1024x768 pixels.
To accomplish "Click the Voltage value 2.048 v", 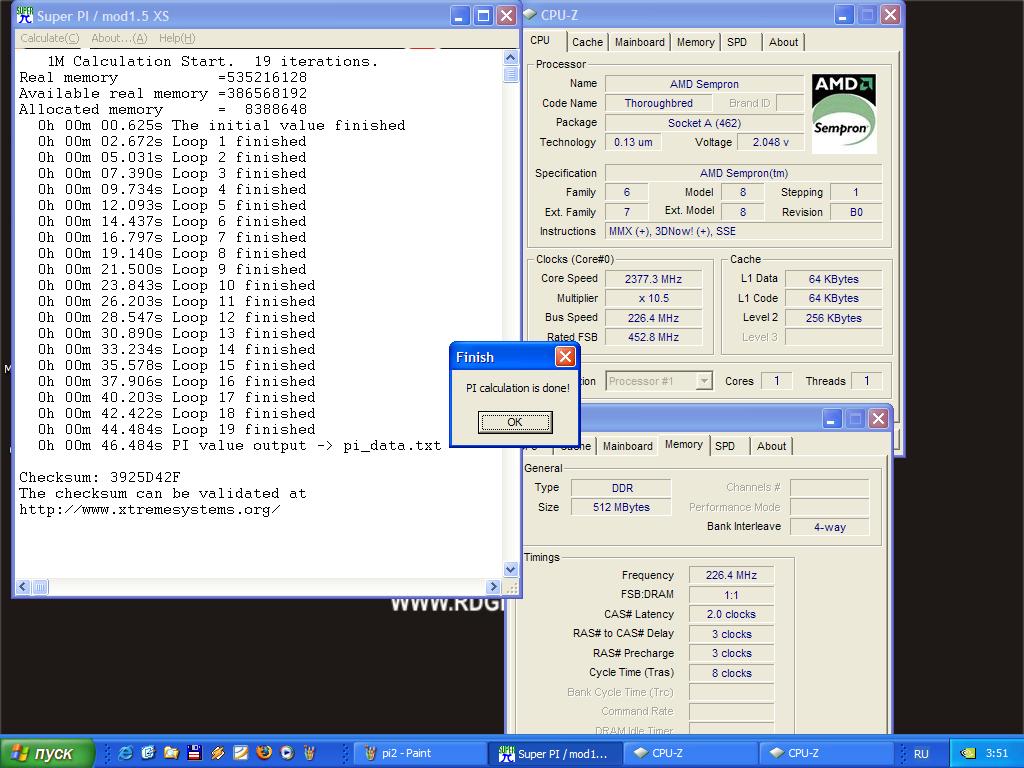I will pos(770,142).
